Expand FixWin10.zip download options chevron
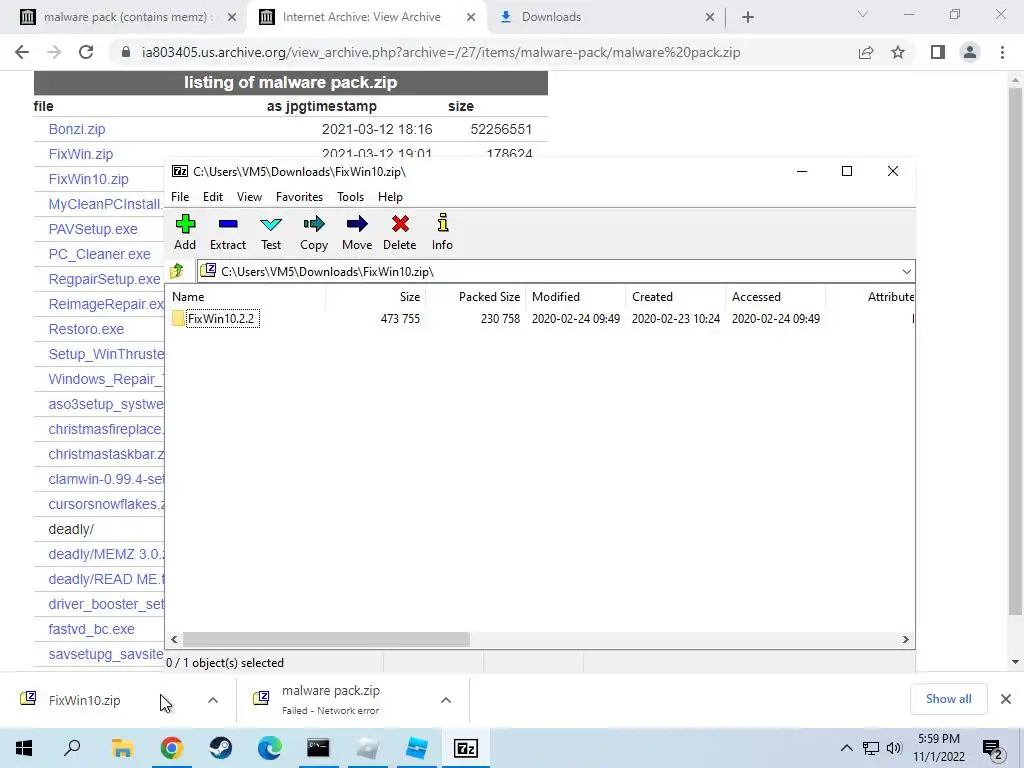 point(213,700)
